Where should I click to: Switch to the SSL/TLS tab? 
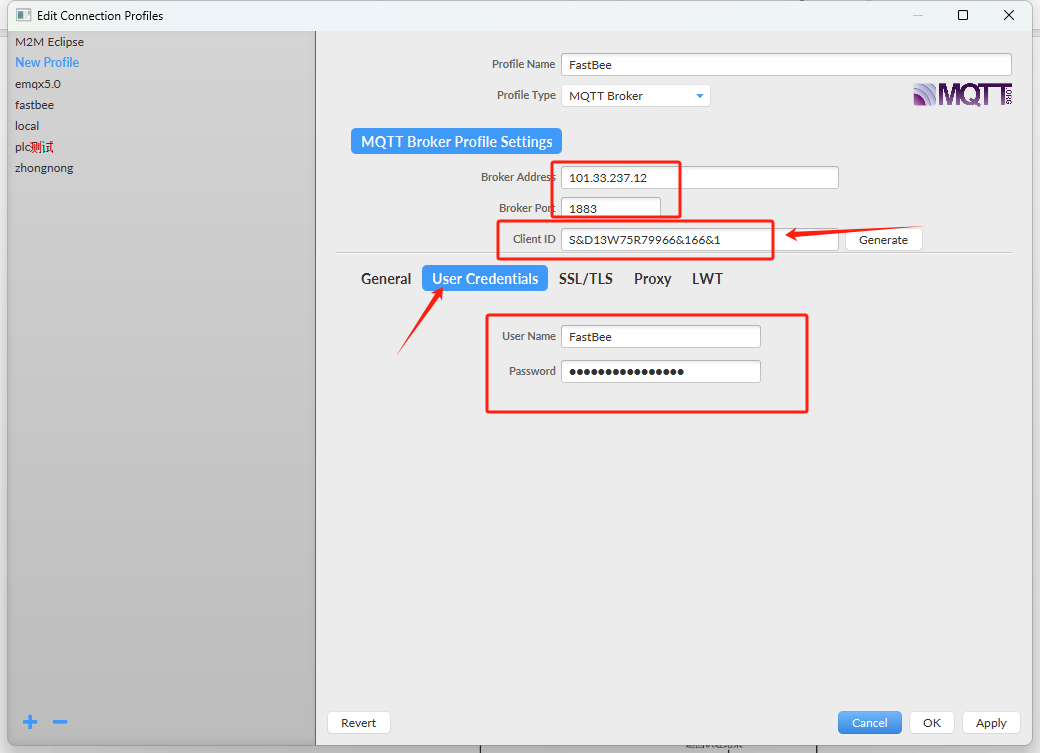pos(586,279)
